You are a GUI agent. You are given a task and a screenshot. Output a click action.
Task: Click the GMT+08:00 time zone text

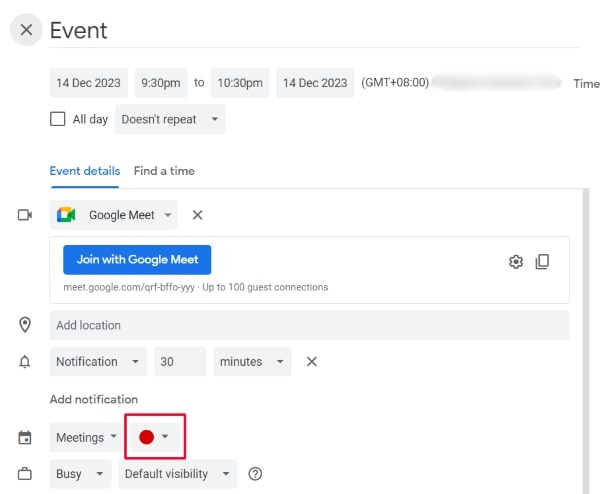coord(395,82)
